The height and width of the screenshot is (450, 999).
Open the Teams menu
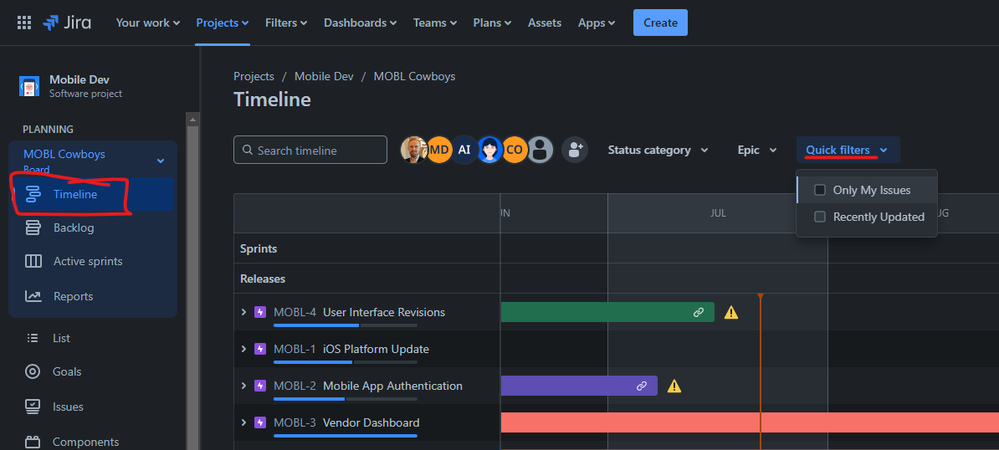point(435,23)
